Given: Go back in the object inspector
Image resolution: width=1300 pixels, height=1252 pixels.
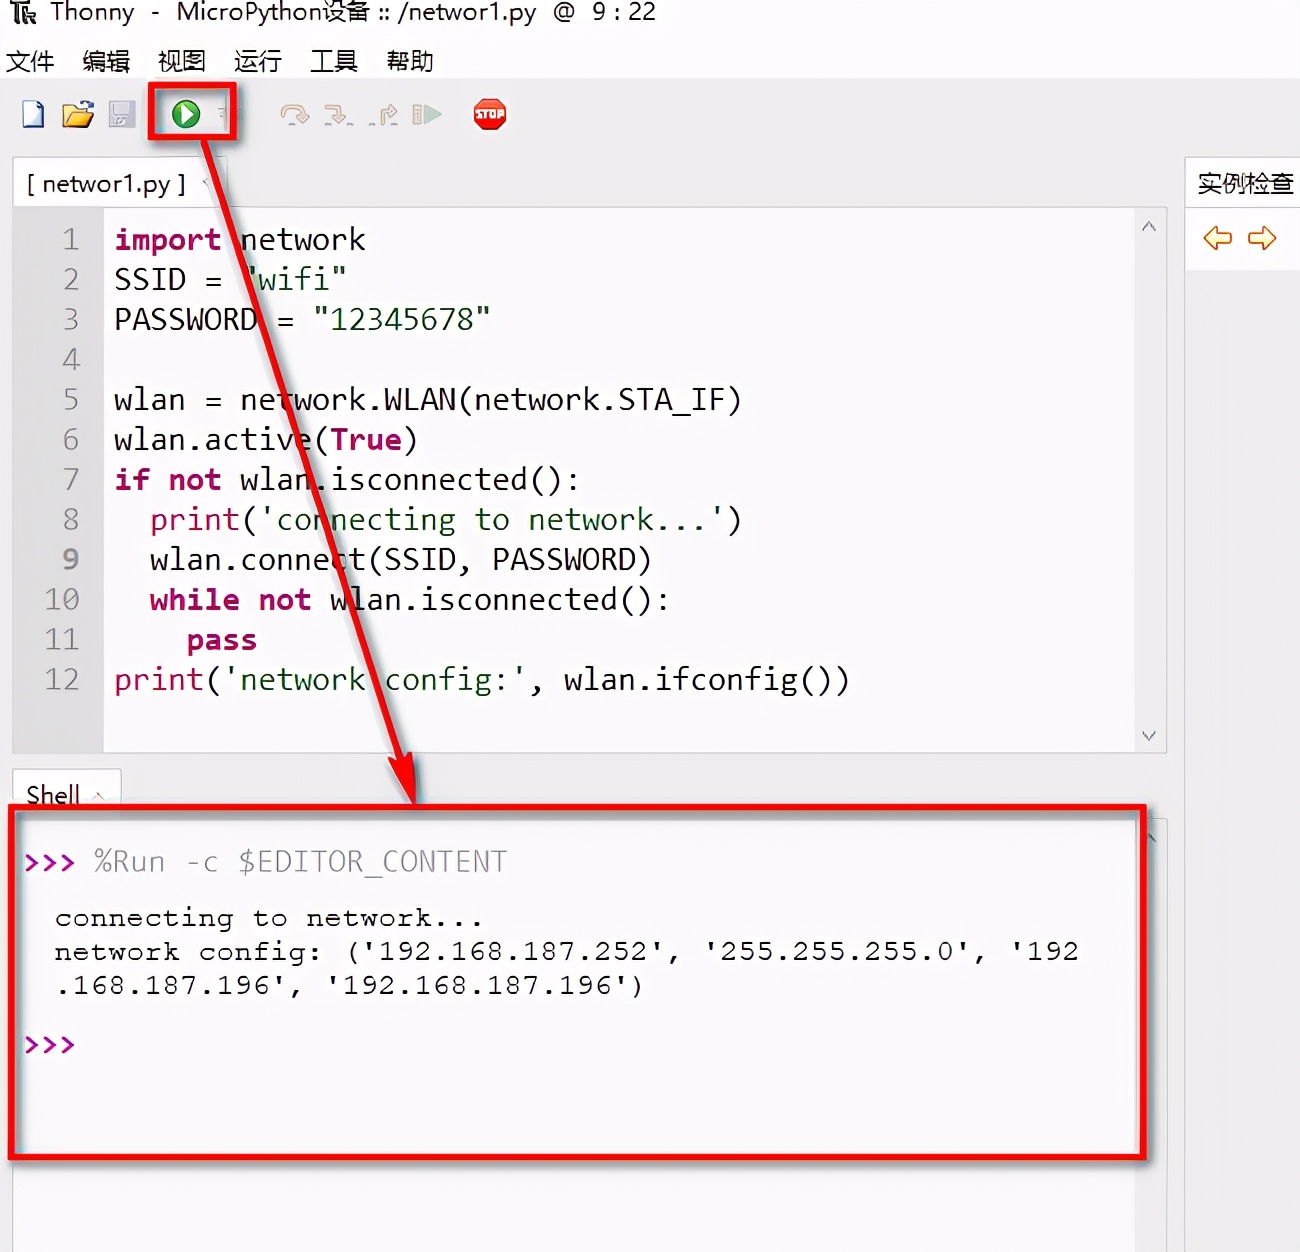Looking at the screenshot, I should point(1217,239).
